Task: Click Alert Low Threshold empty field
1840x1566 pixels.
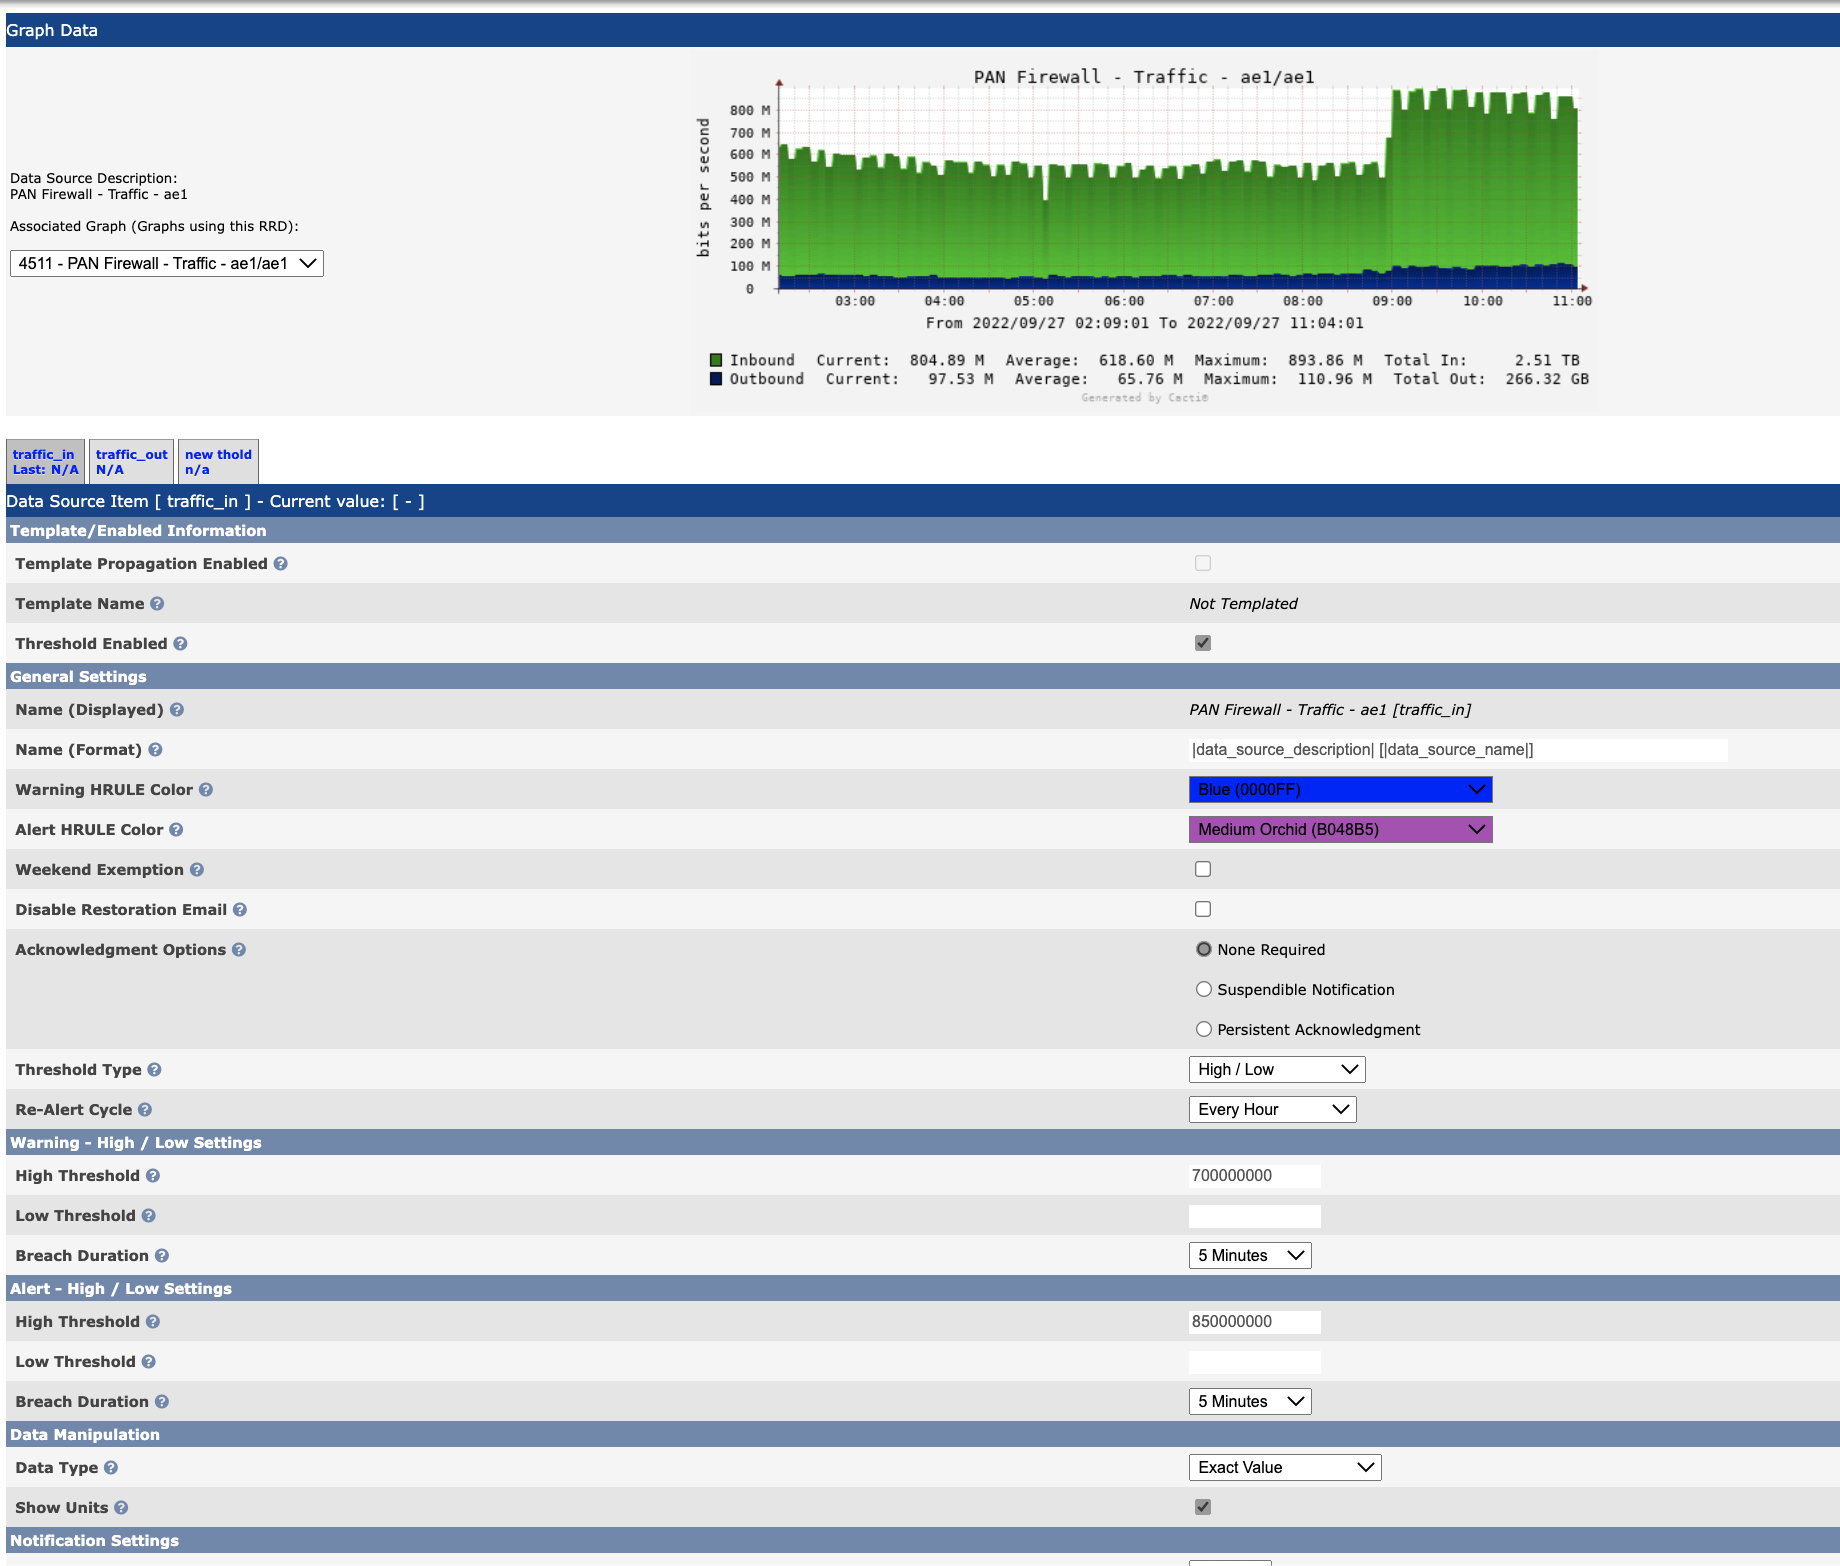Action: (1255, 1362)
